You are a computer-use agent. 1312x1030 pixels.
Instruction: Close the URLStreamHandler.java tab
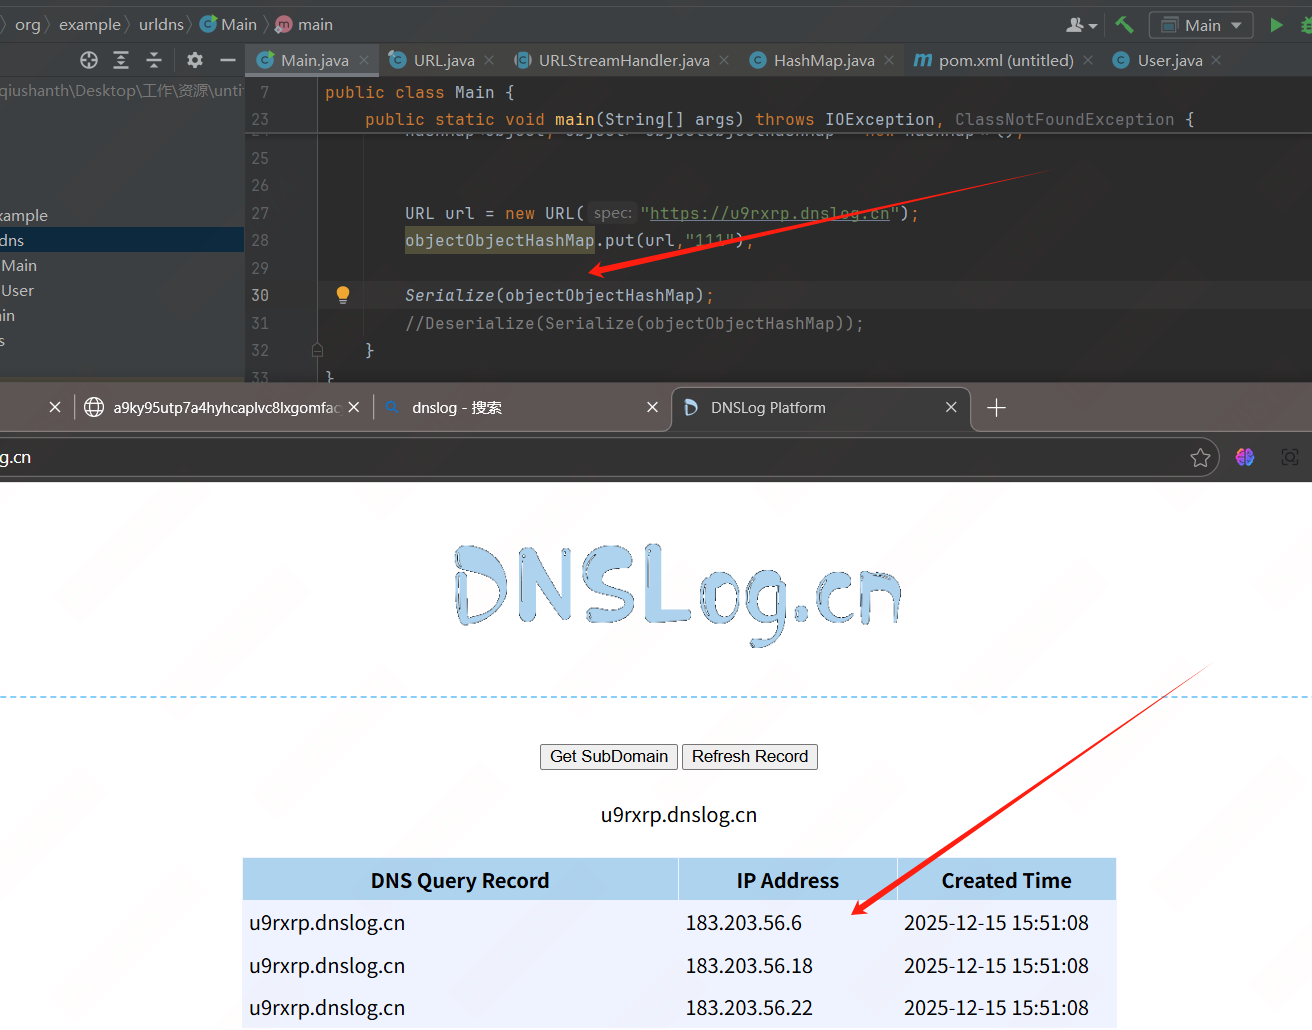pyautogui.click(x=724, y=60)
